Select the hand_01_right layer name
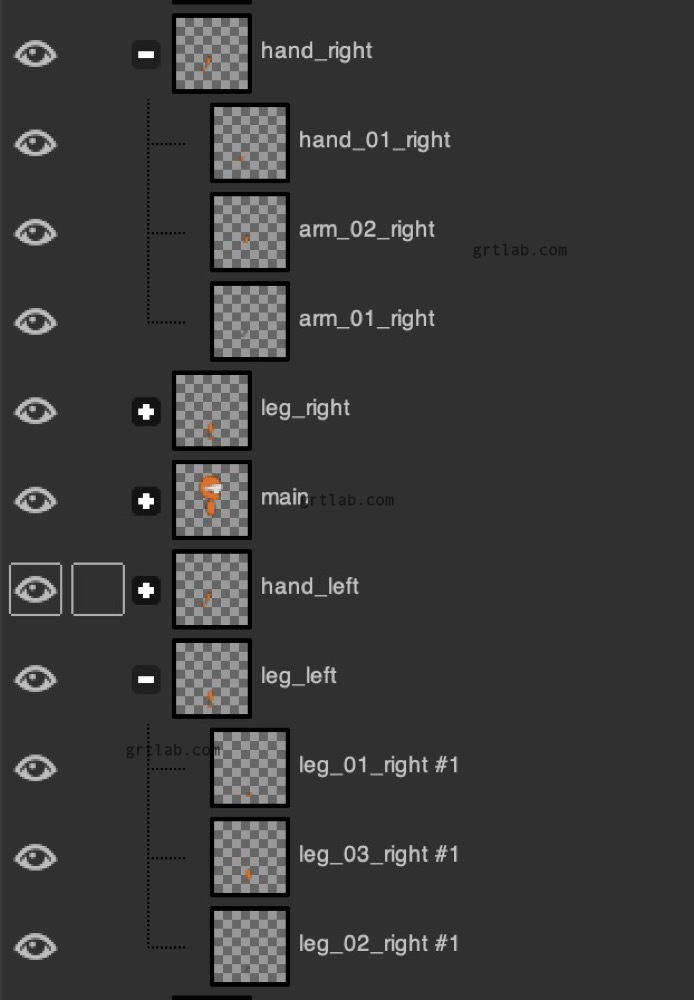The image size is (694, 1000). point(374,140)
